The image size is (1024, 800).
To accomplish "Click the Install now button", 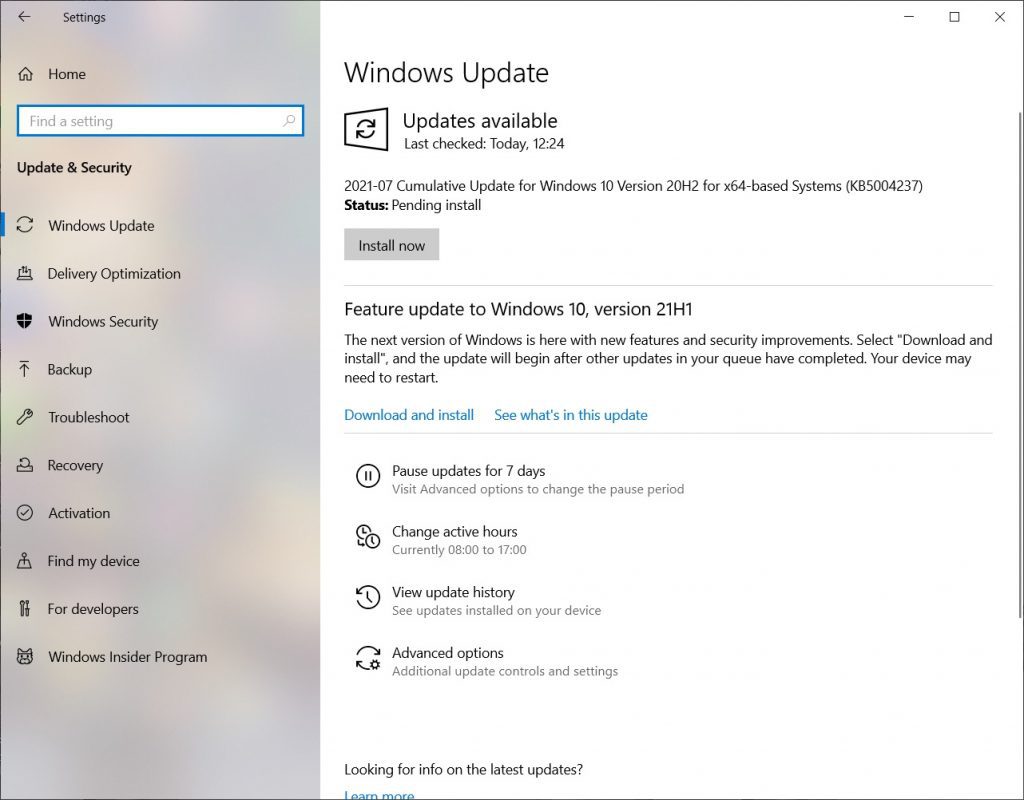I will 391,244.
